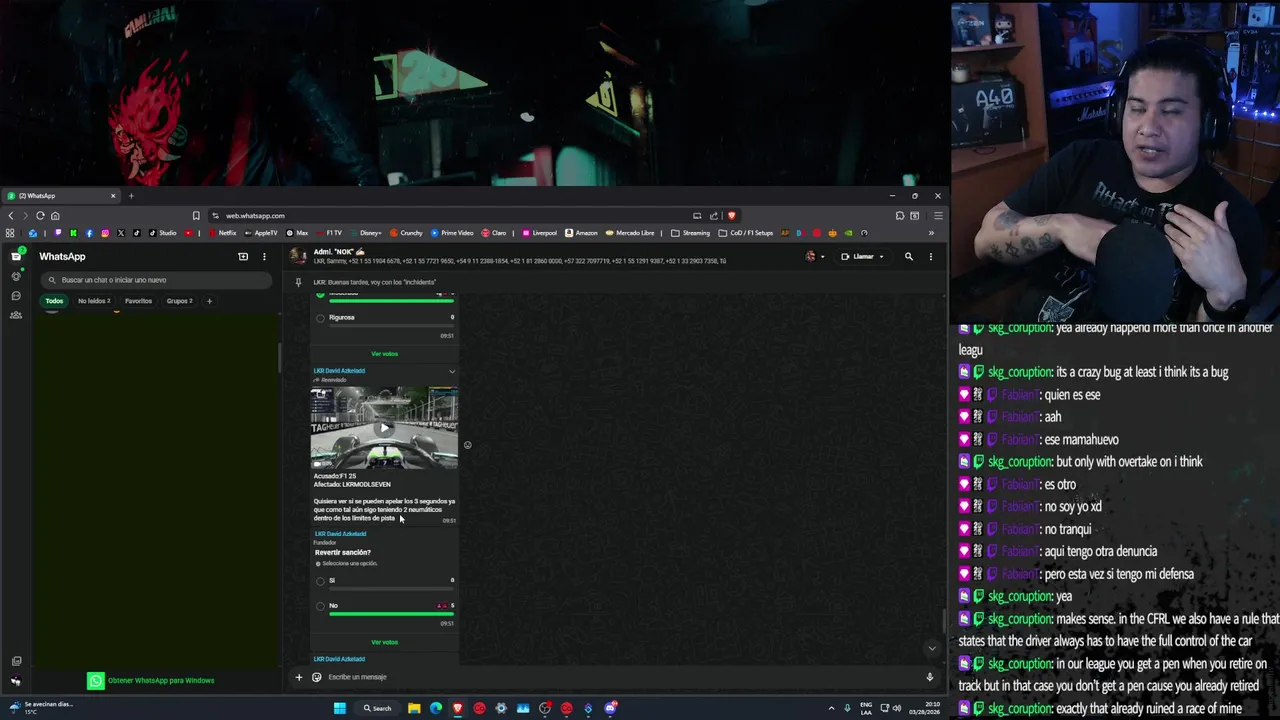Open the CoD / F1 Setups bookmark folder

(746, 233)
